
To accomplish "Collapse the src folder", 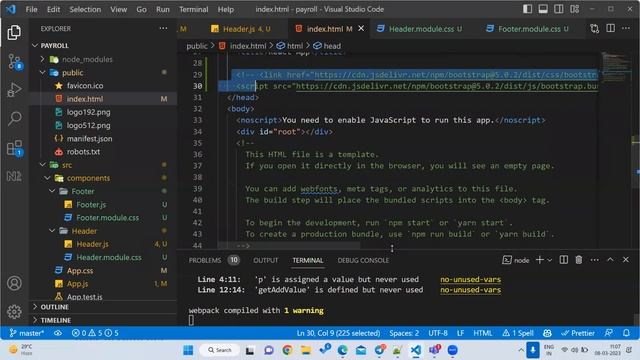I will (42, 165).
